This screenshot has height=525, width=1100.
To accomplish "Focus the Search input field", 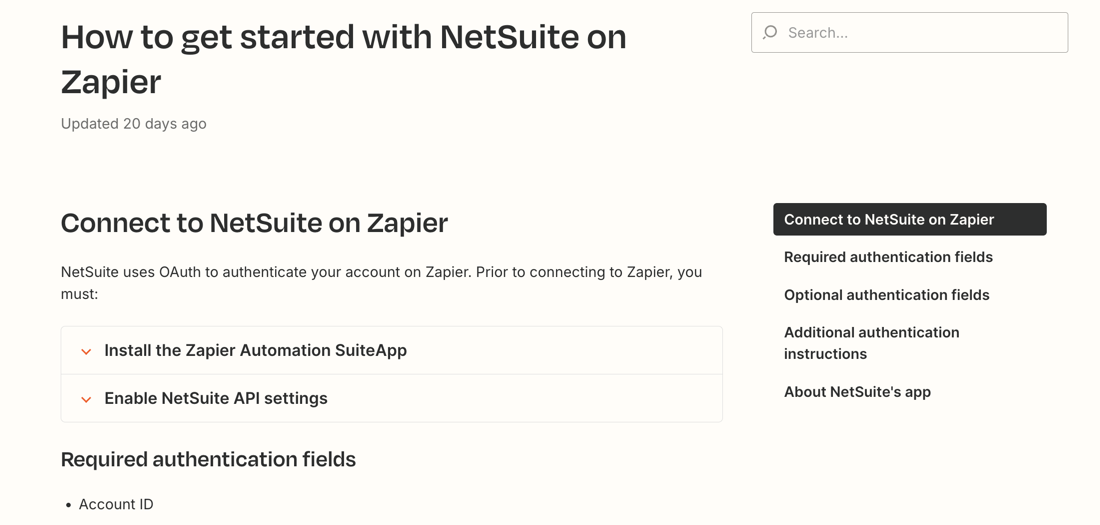I will (x=920, y=33).
